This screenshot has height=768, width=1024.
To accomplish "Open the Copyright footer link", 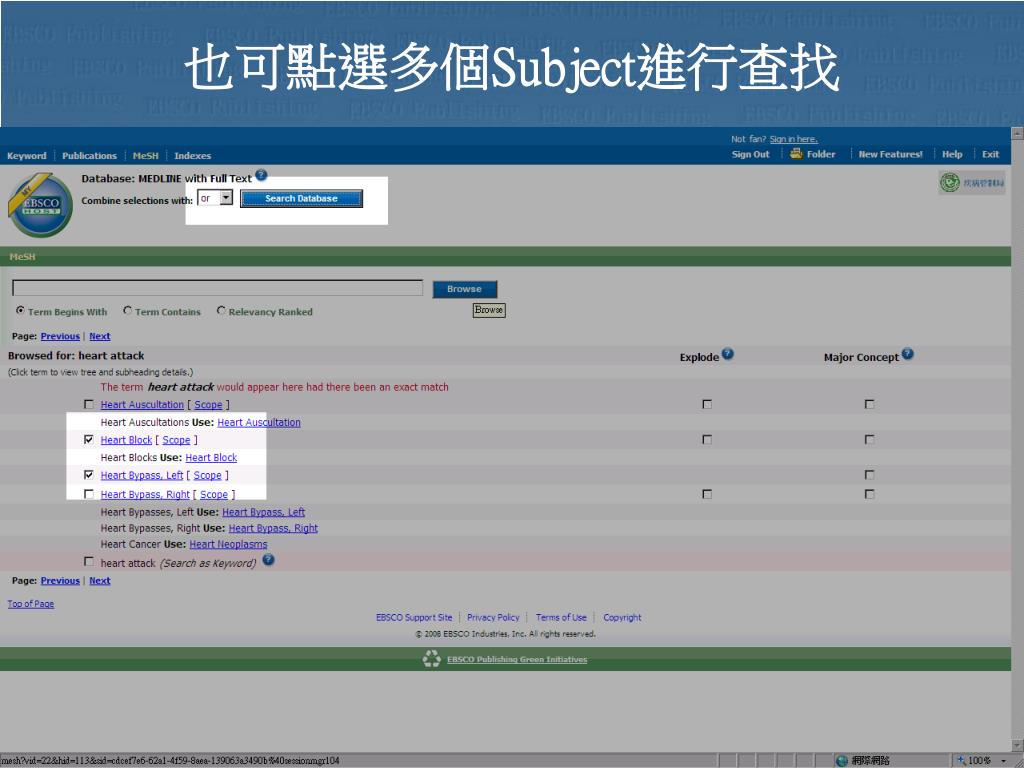I will point(622,617).
